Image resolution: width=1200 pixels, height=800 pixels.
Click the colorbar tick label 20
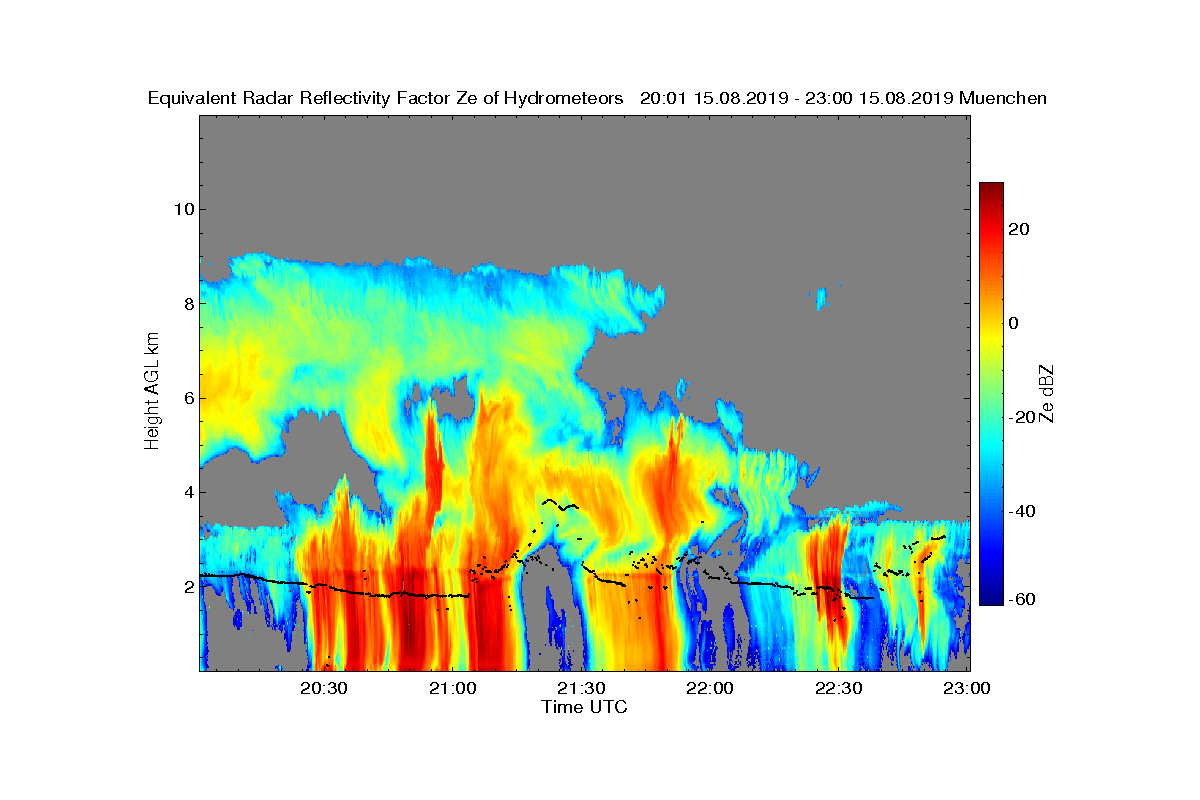point(1020,229)
